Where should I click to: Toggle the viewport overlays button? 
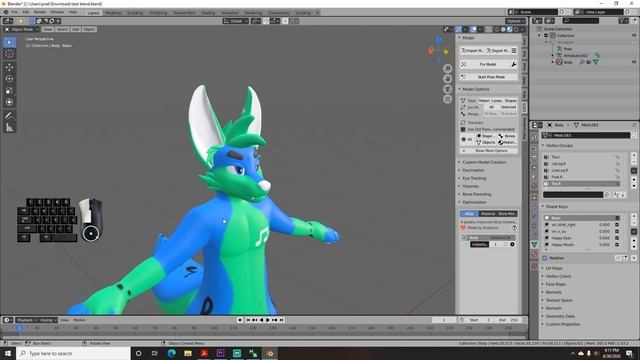click(473, 29)
